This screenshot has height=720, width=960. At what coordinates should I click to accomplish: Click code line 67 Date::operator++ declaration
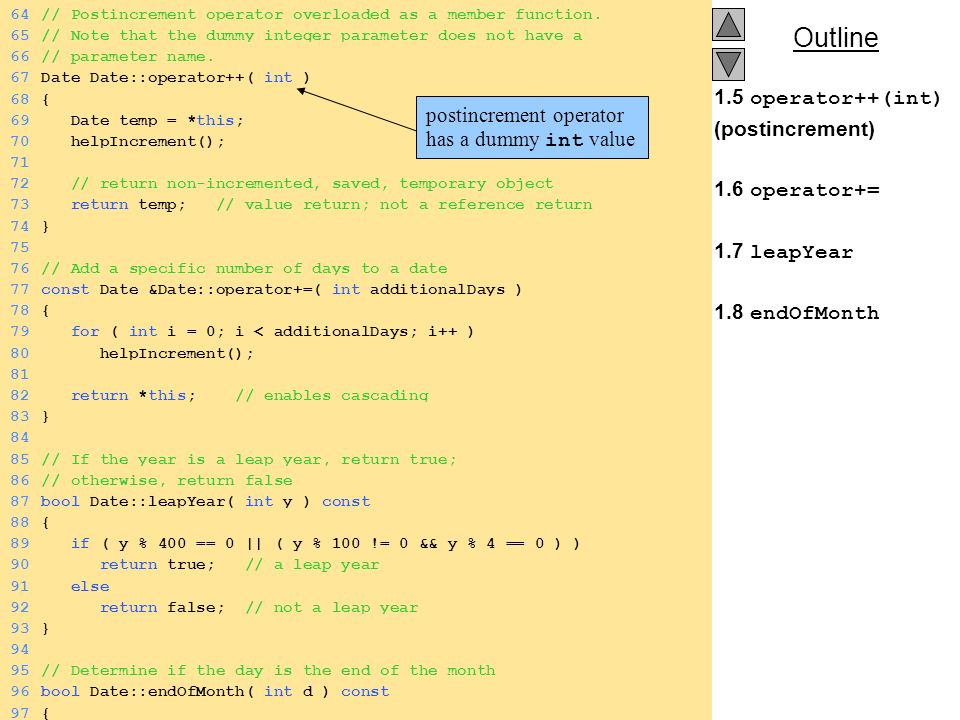click(x=175, y=78)
